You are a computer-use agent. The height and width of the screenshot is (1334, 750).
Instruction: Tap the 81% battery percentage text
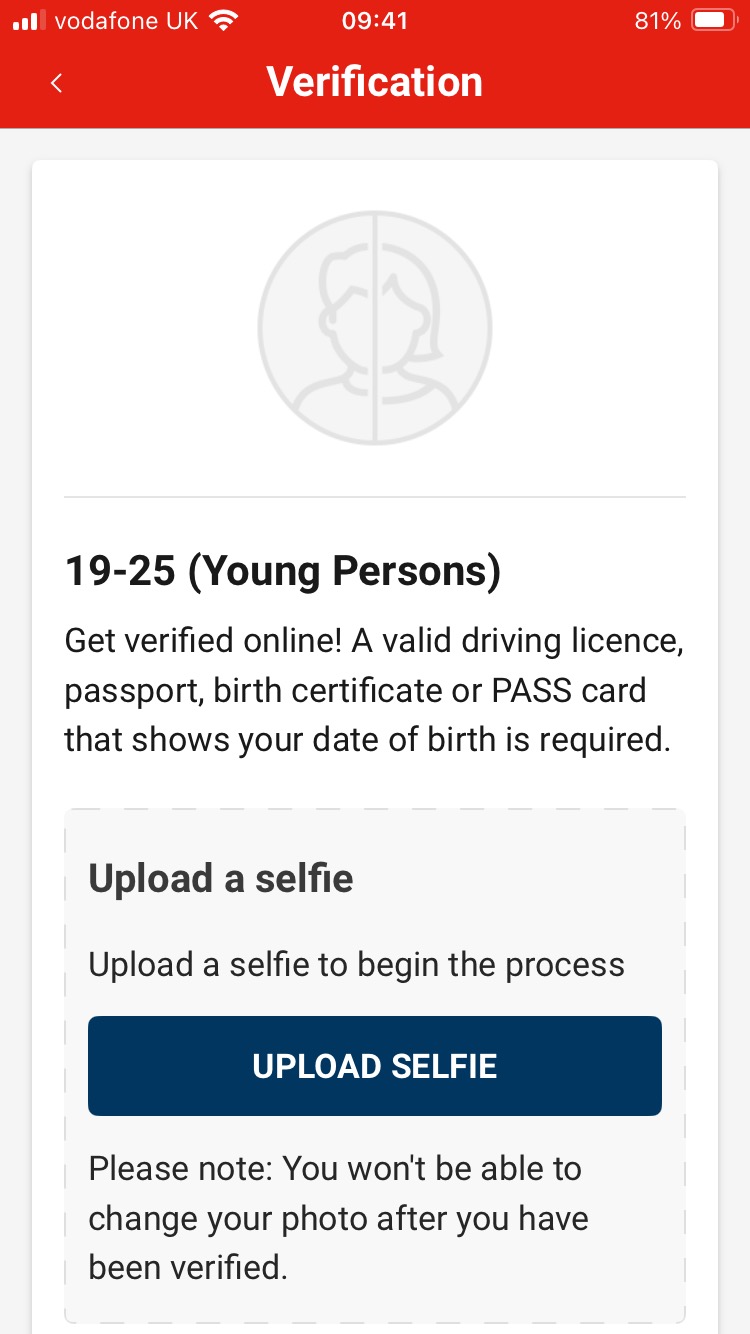click(x=657, y=21)
